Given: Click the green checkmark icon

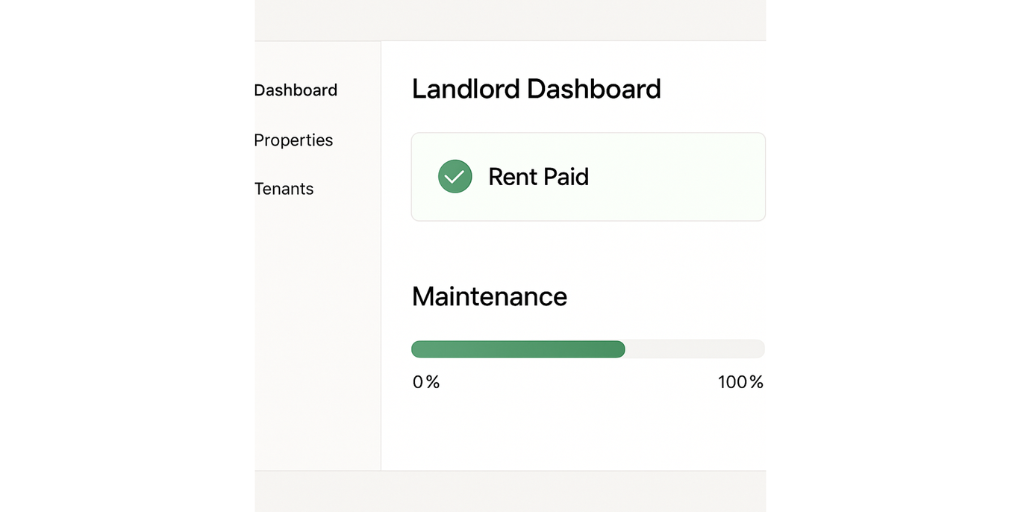Looking at the screenshot, I should 455,177.
